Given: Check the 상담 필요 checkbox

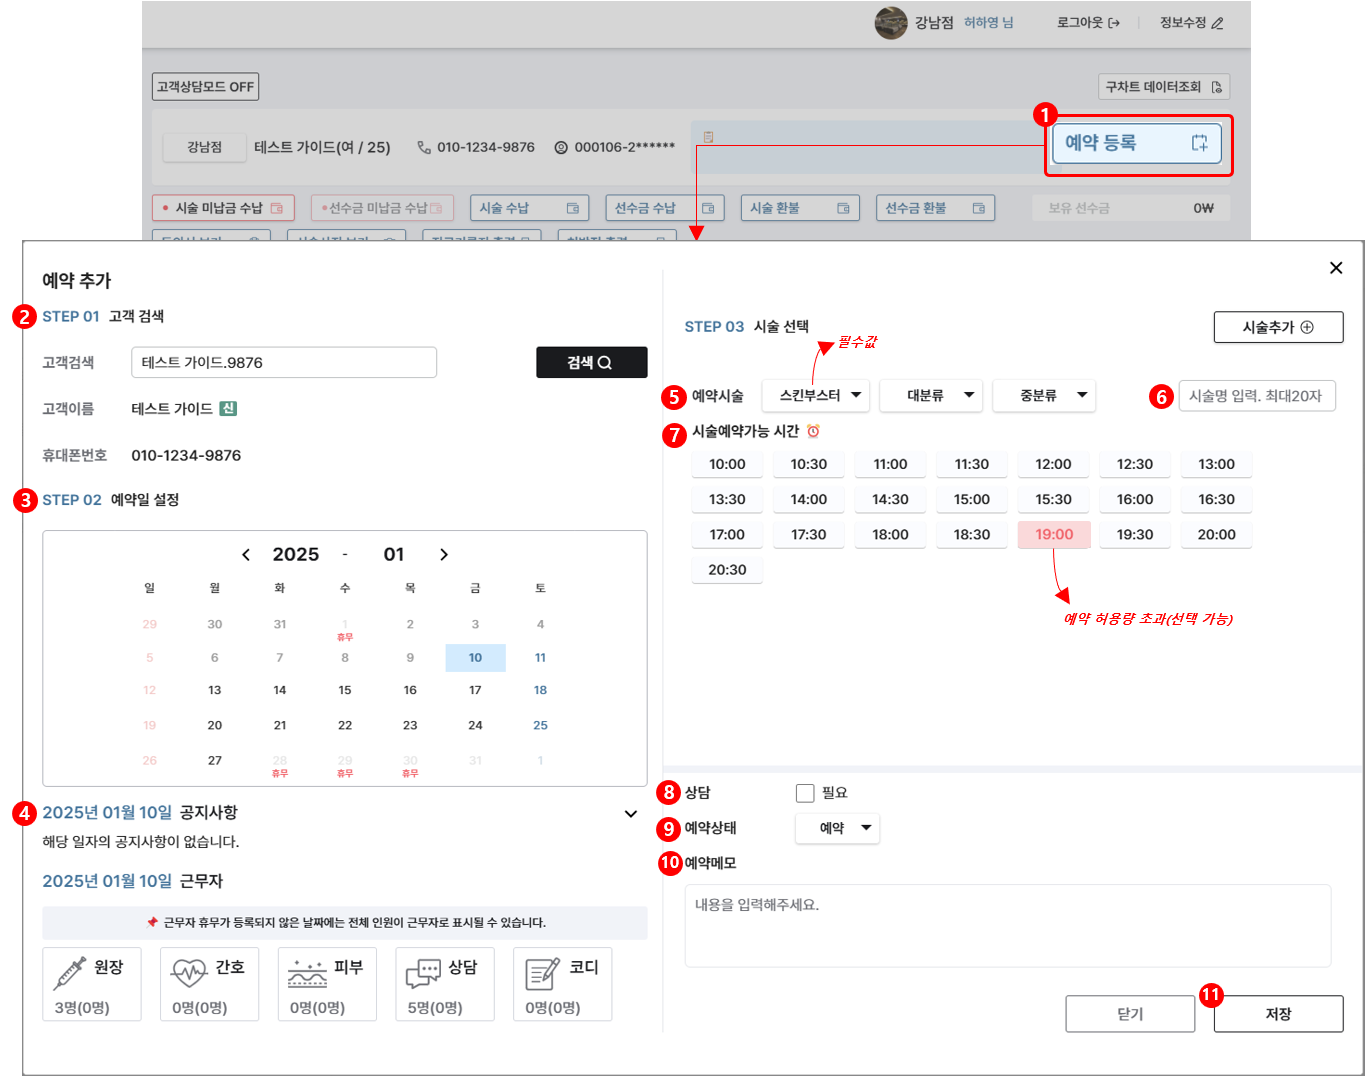Looking at the screenshot, I should [805, 793].
